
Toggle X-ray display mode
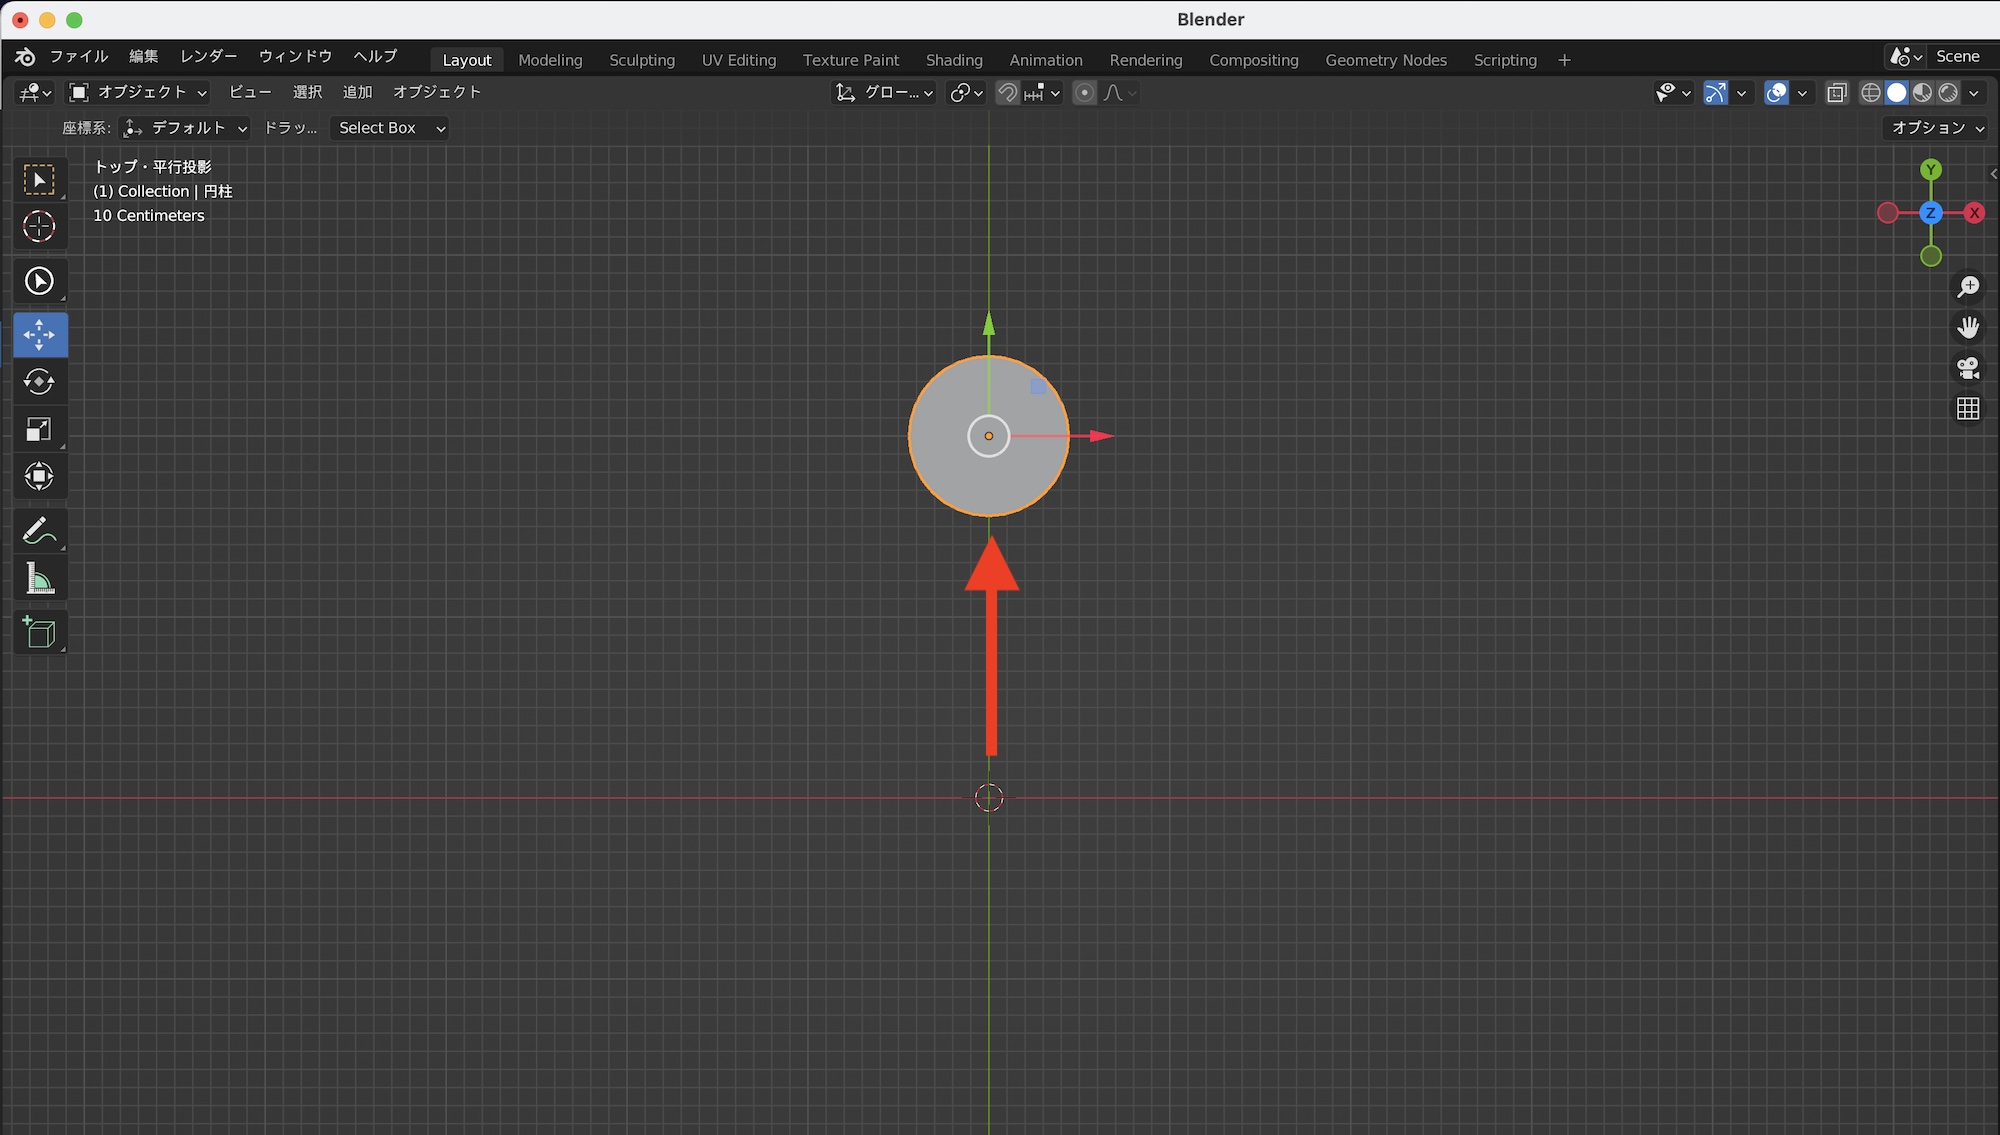[x=1837, y=93]
